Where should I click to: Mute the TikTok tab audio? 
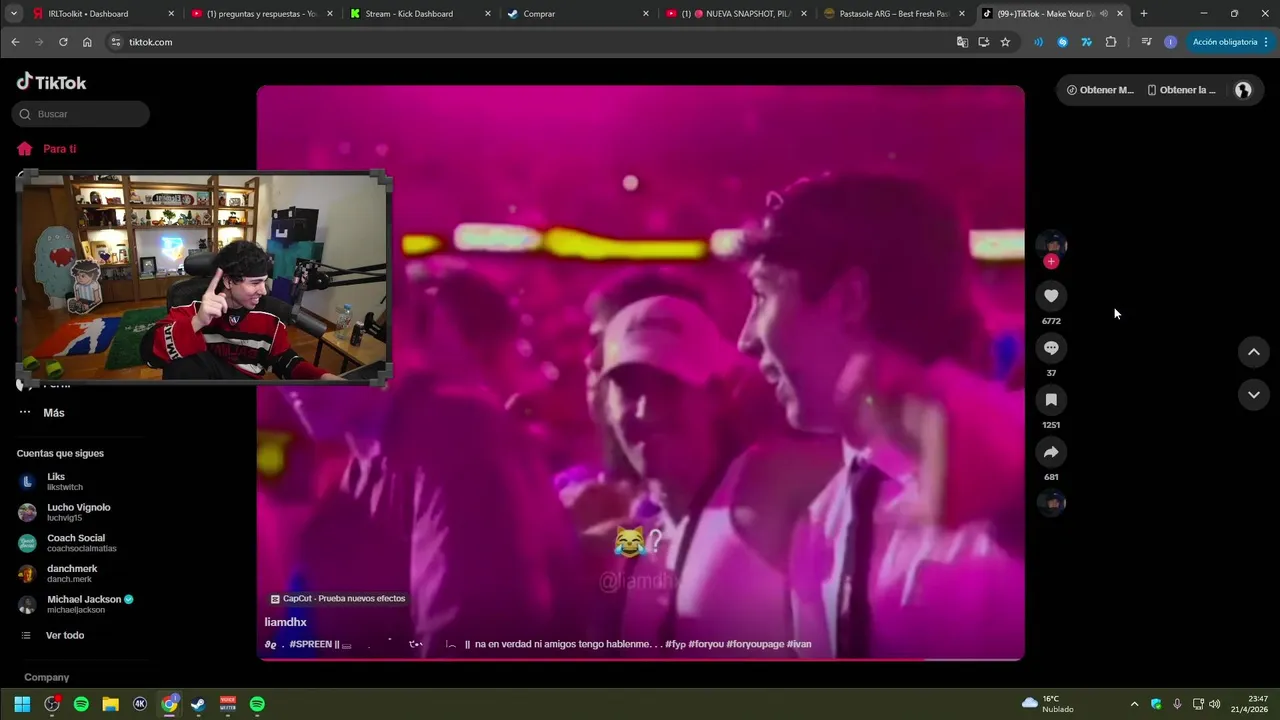[1104, 14]
